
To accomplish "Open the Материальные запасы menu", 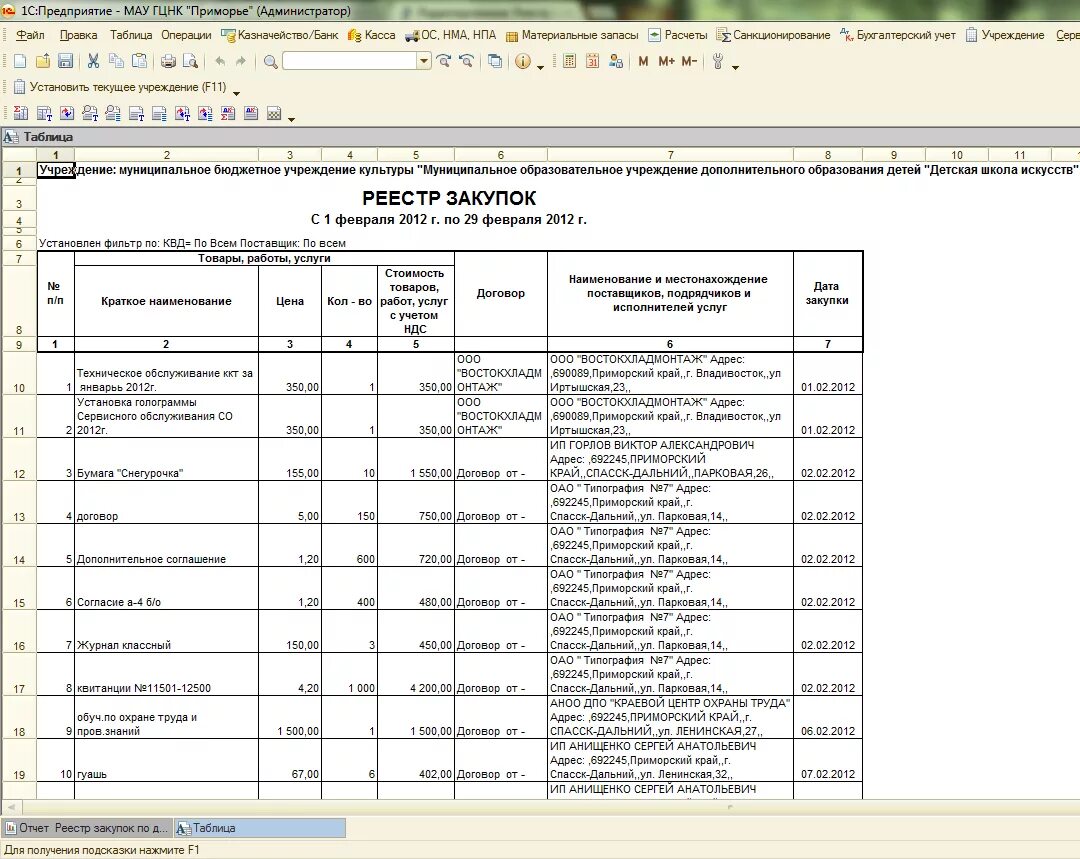I will click(x=572, y=35).
